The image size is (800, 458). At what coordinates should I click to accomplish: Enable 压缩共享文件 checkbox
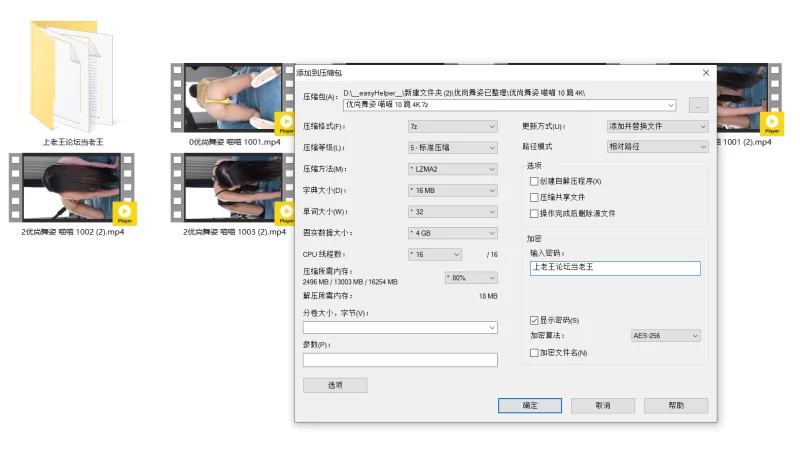[x=534, y=197]
